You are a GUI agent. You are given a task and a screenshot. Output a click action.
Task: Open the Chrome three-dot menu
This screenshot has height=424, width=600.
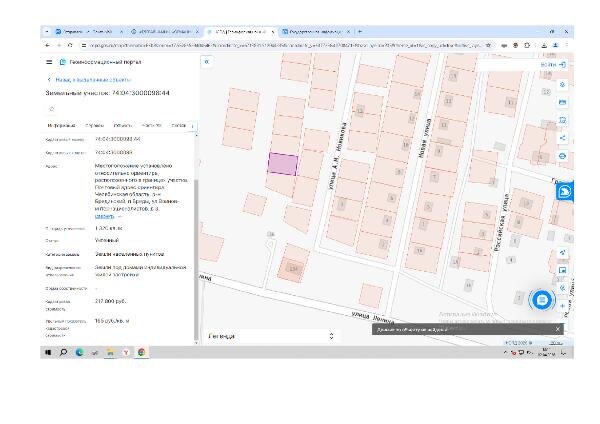pos(567,45)
